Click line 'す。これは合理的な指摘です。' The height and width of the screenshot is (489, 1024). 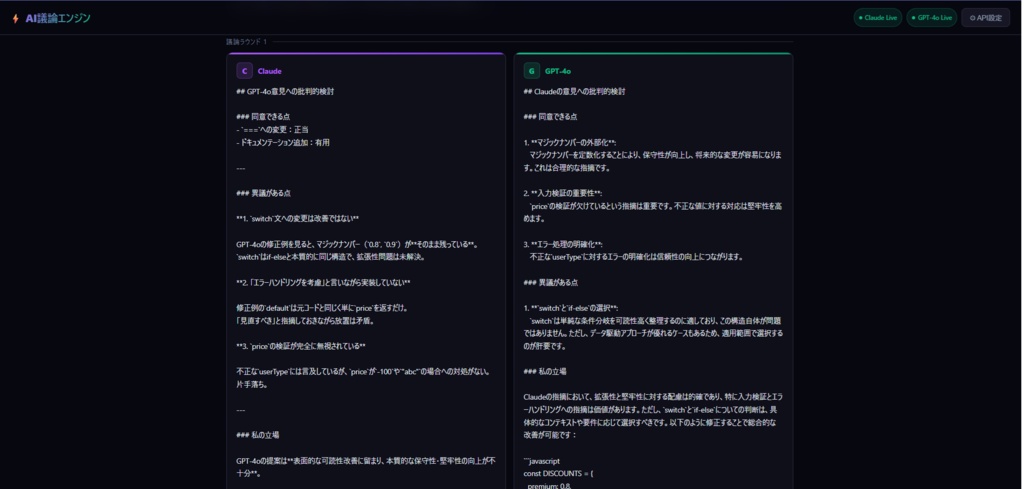pos(567,168)
